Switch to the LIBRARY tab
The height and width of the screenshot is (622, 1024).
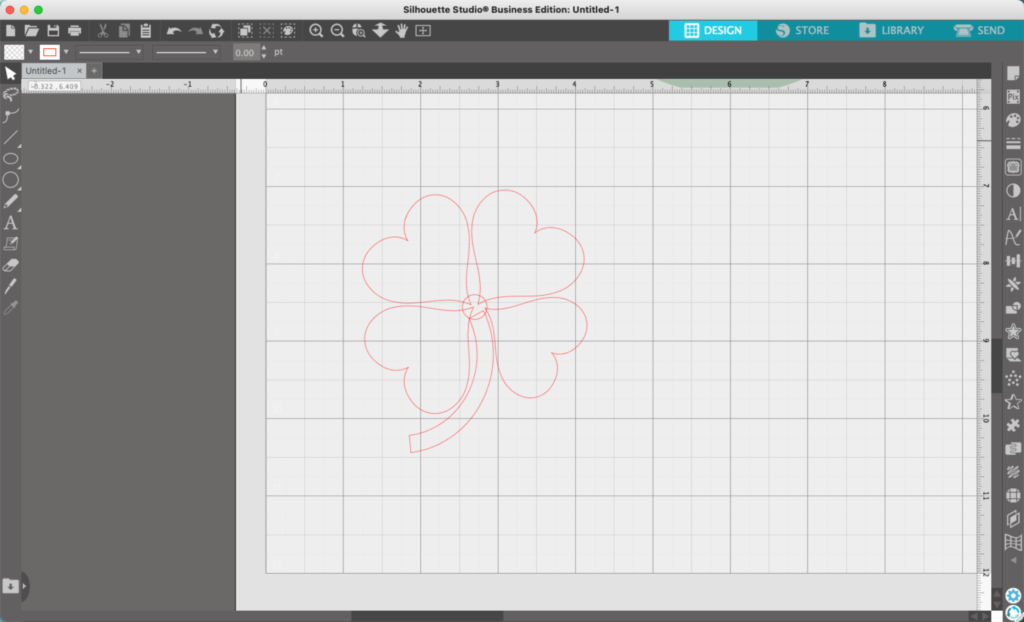click(x=891, y=31)
